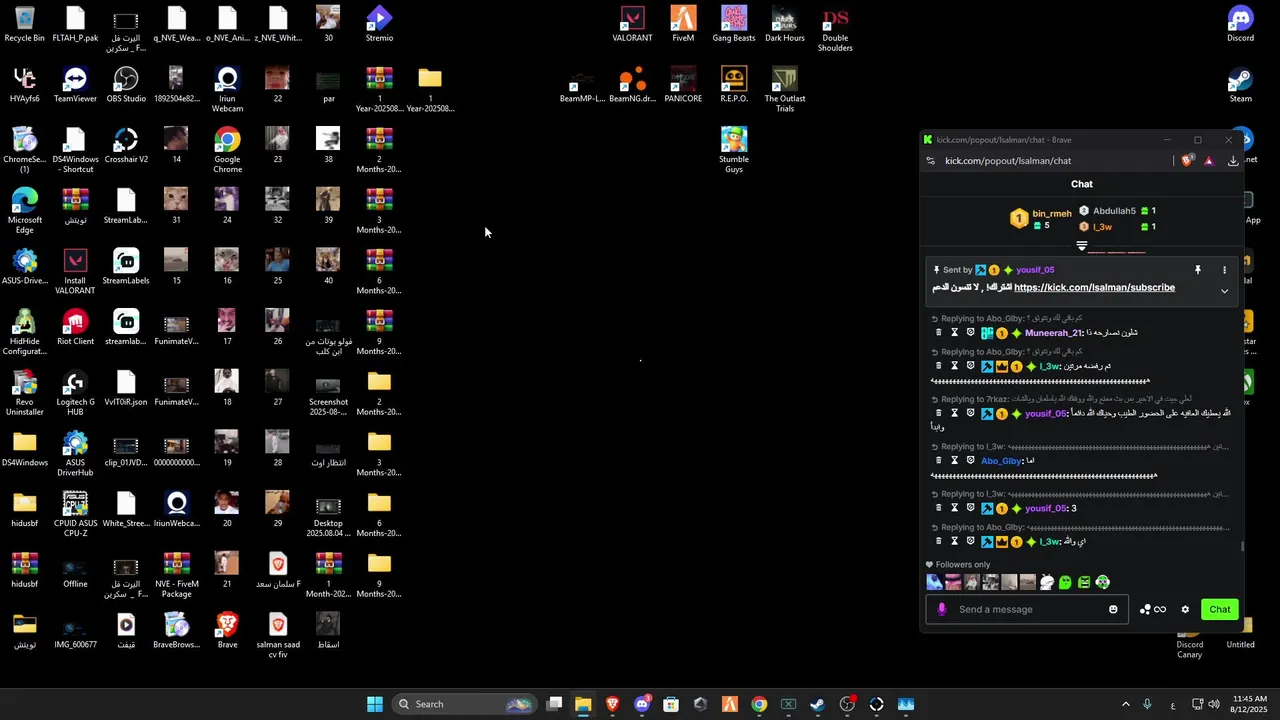Open the Brave Shields icon in address bar
Screen dimensions: 1280x720
coord(1187,161)
